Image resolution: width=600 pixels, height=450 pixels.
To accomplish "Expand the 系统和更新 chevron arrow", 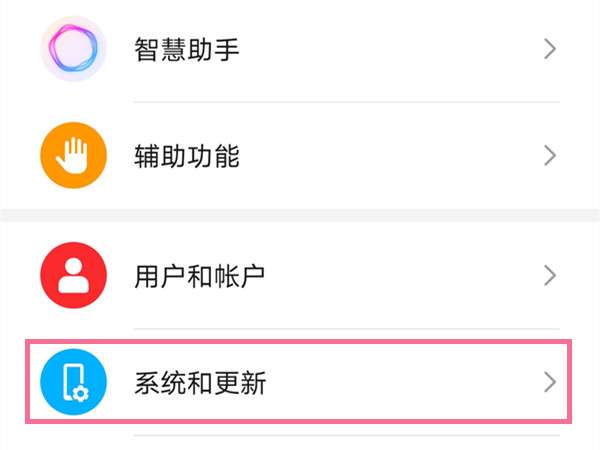I will pos(549,382).
